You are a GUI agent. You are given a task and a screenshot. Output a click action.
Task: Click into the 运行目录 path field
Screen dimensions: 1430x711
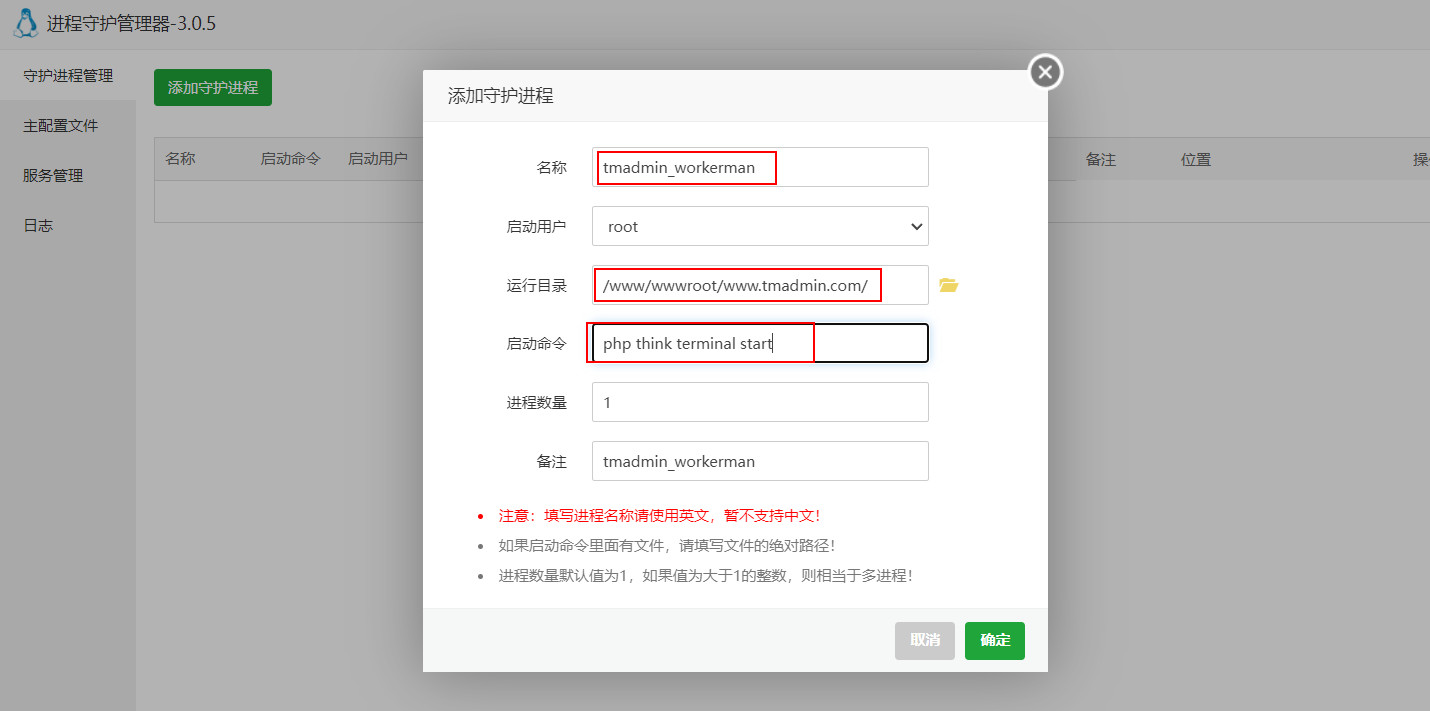click(x=760, y=285)
